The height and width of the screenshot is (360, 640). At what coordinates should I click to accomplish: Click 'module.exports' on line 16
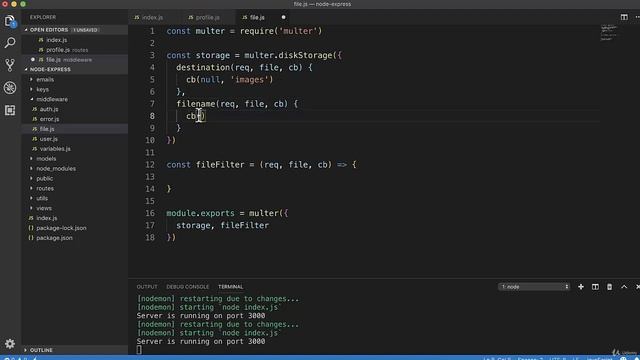pyautogui.click(x=200, y=213)
